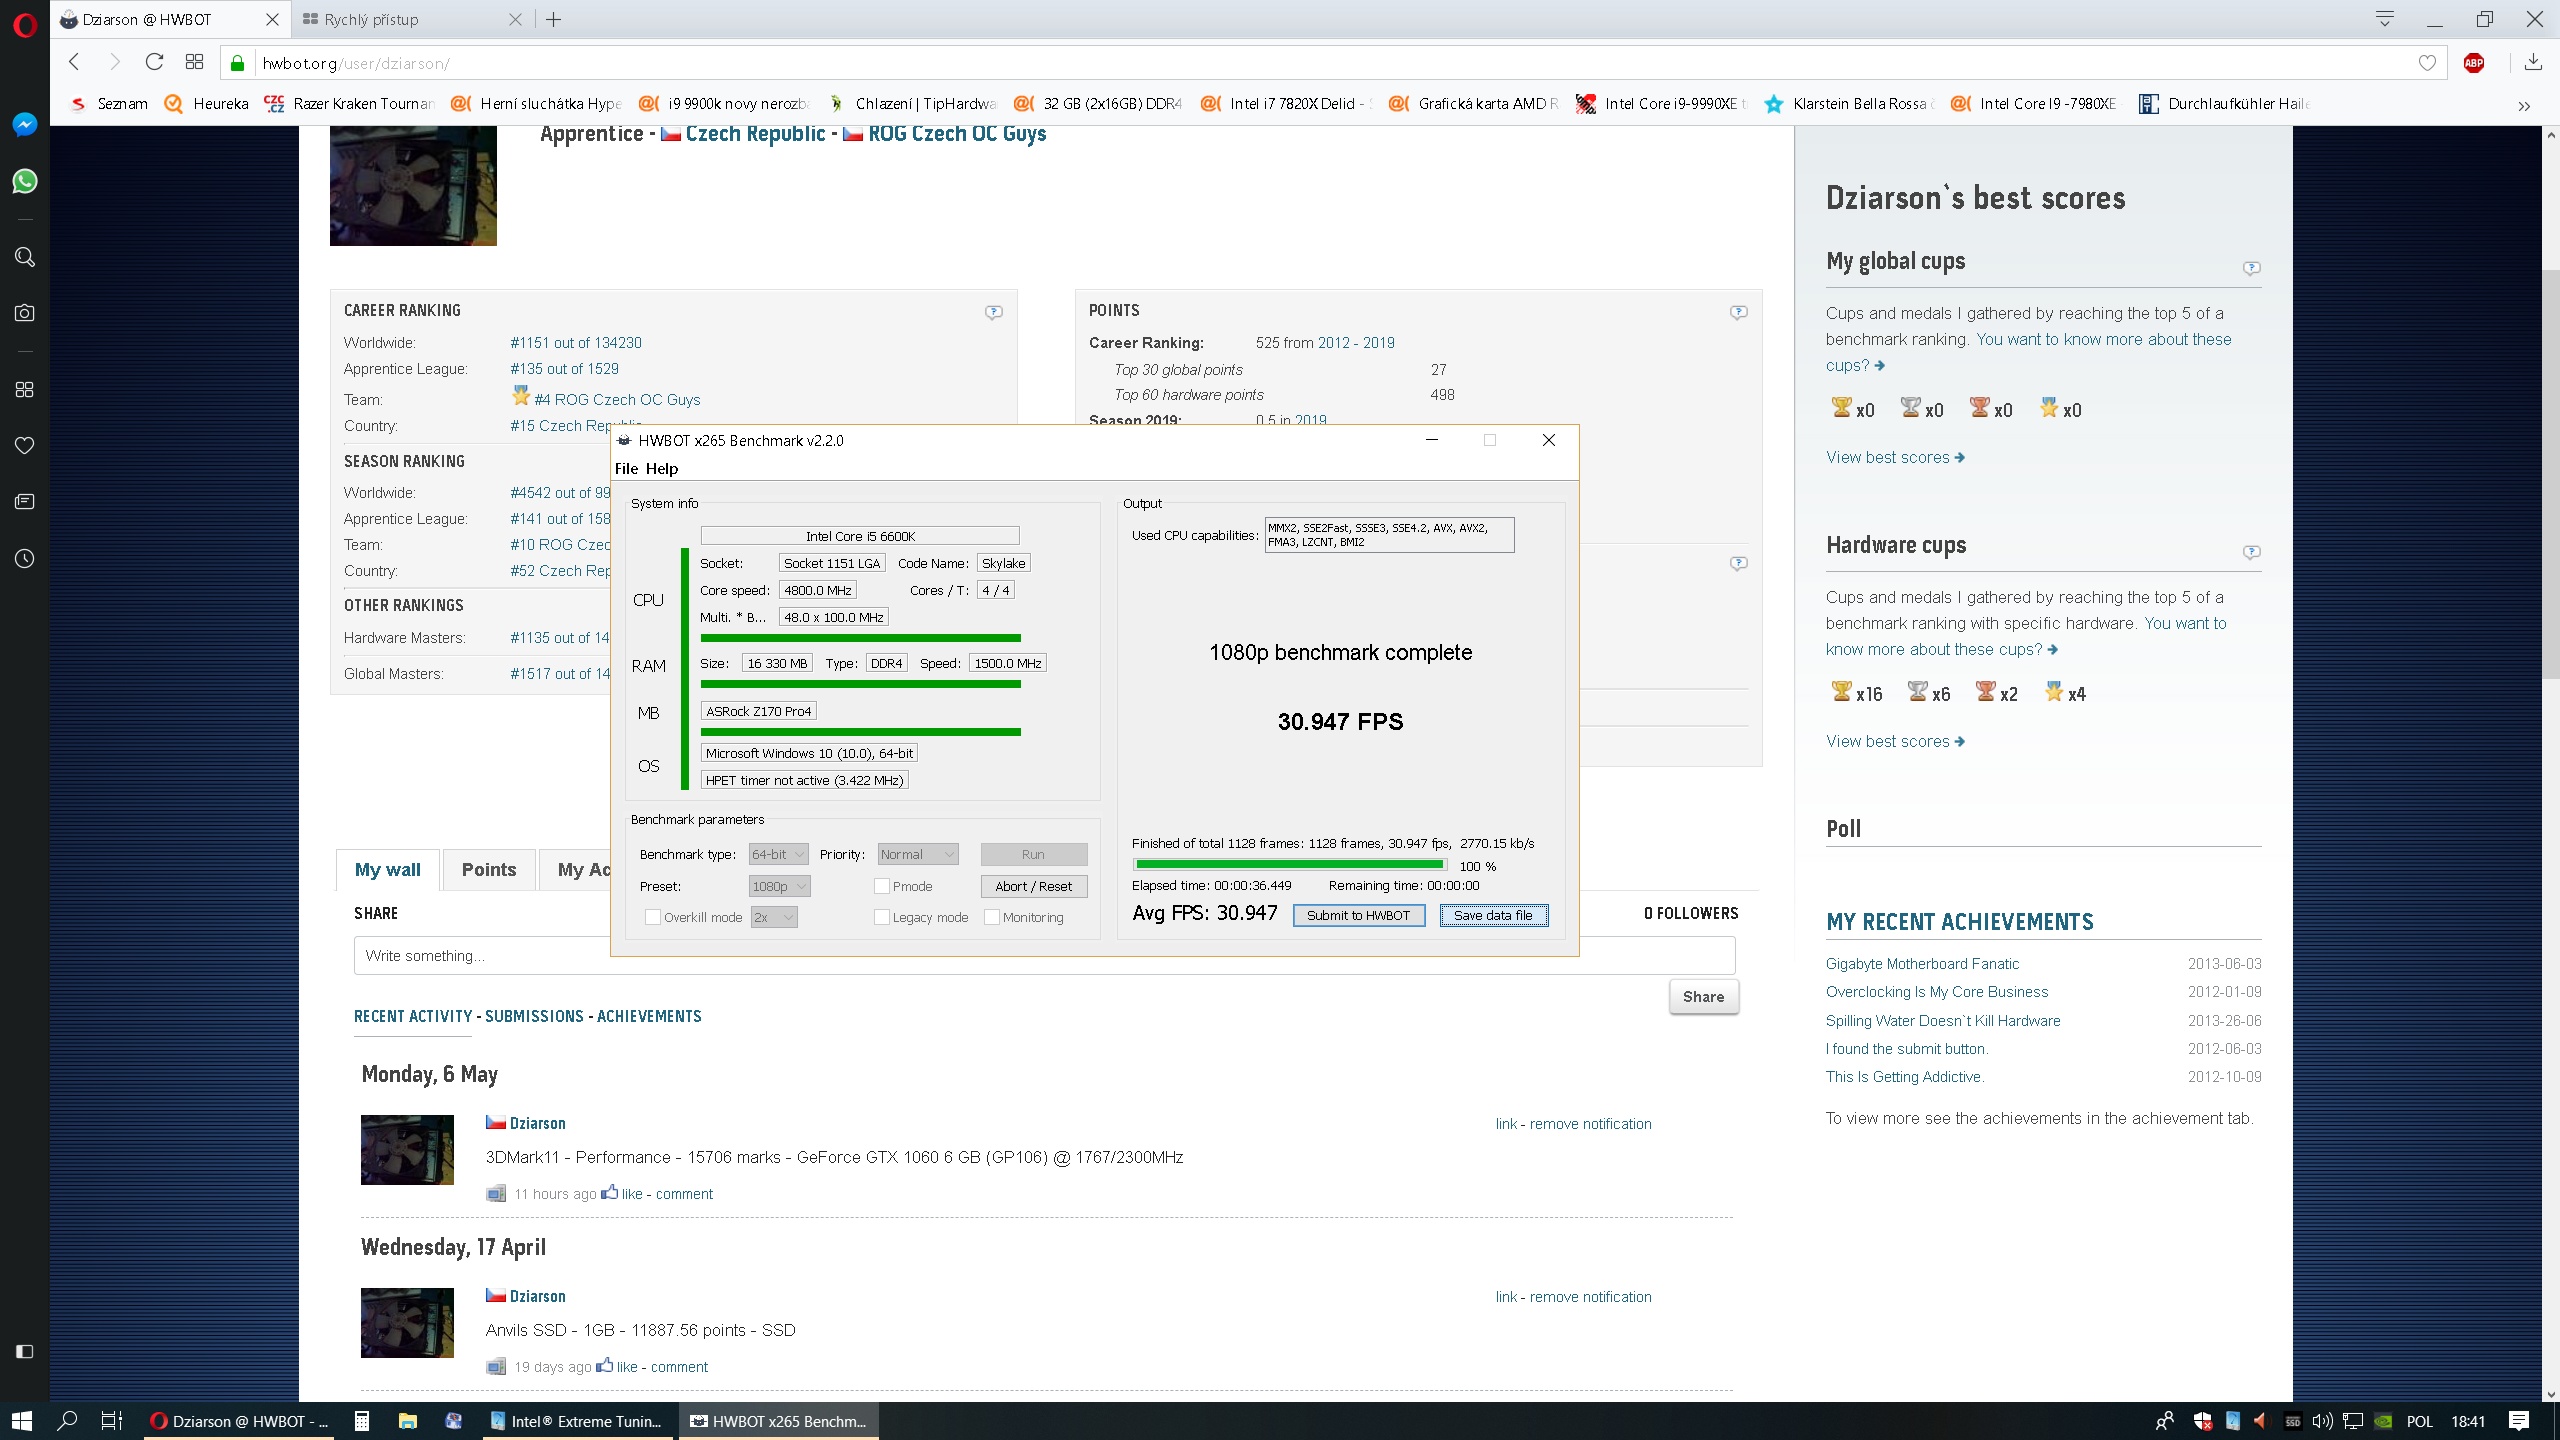Switch to Intel Extreme Tuning taskbar app
2560x1440 pixels.
tap(576, 1421)
